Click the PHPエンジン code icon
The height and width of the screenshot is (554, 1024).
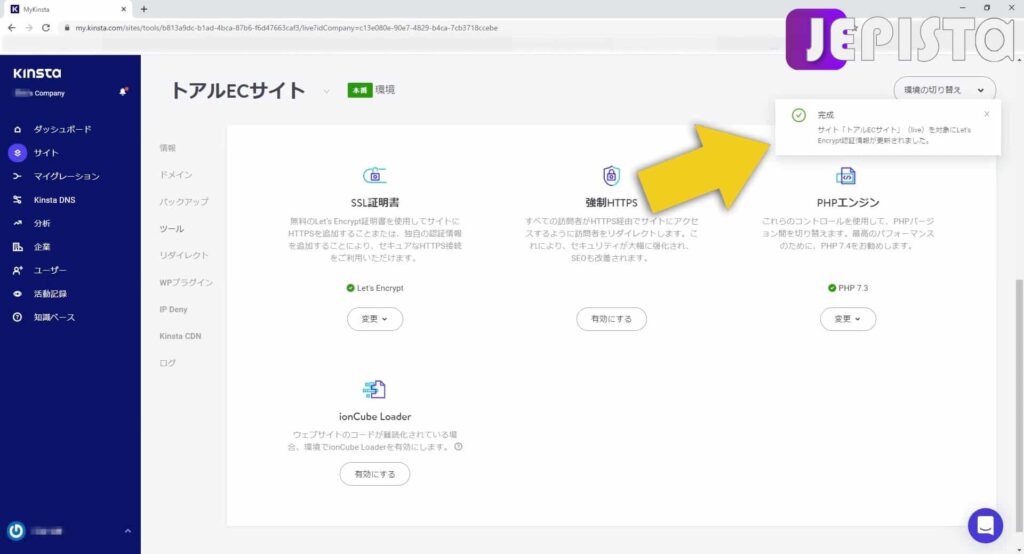click(x=846, y=176)
